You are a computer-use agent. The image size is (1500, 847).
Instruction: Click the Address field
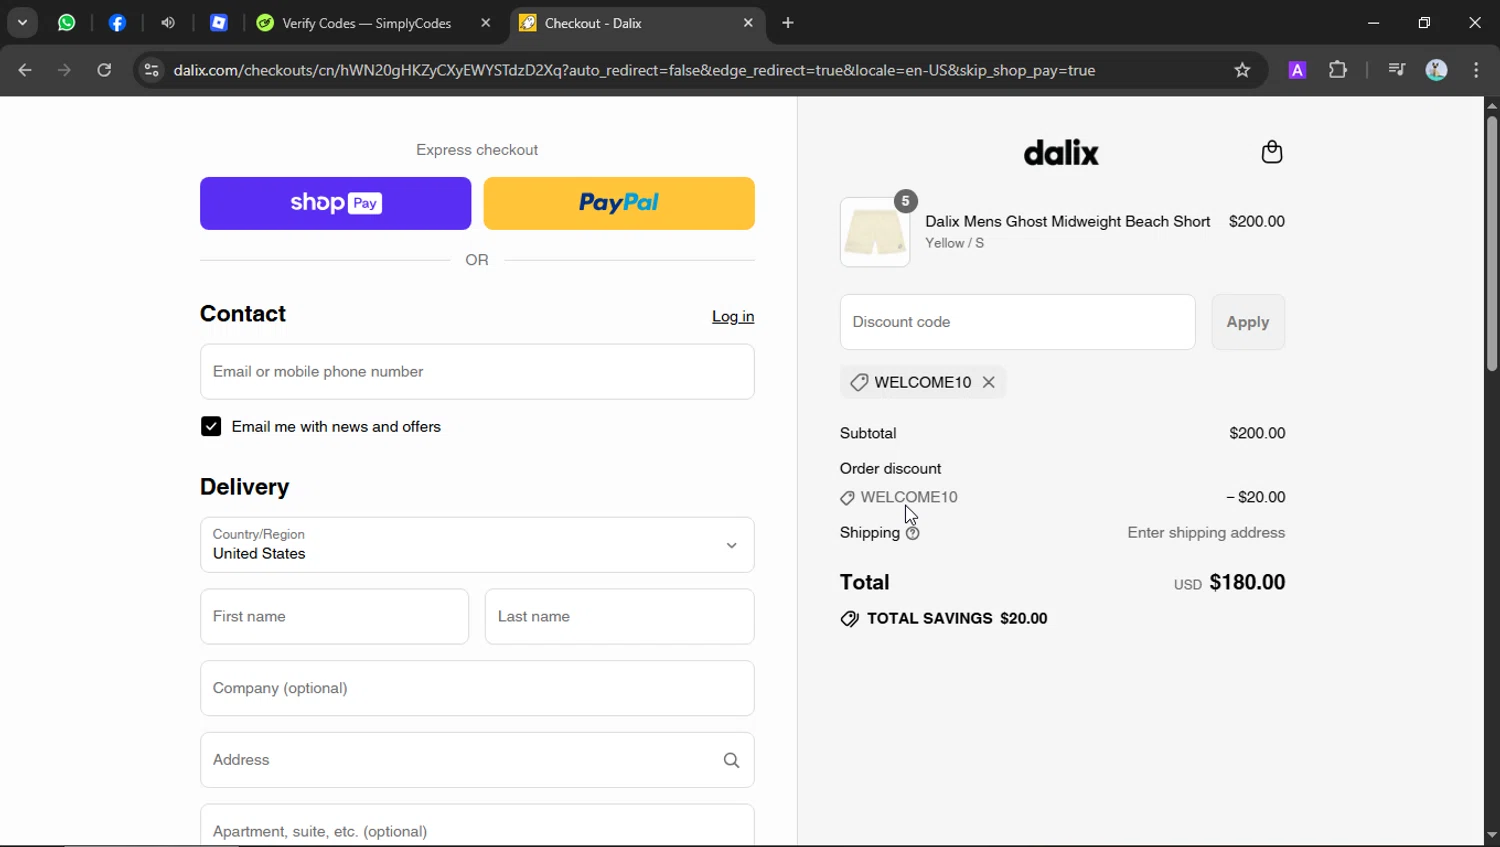point(477,760)
